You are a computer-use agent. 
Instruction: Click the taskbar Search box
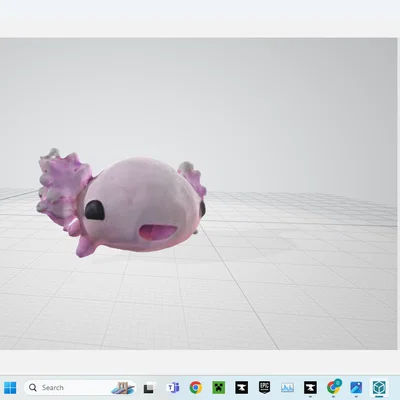(80, 388)
